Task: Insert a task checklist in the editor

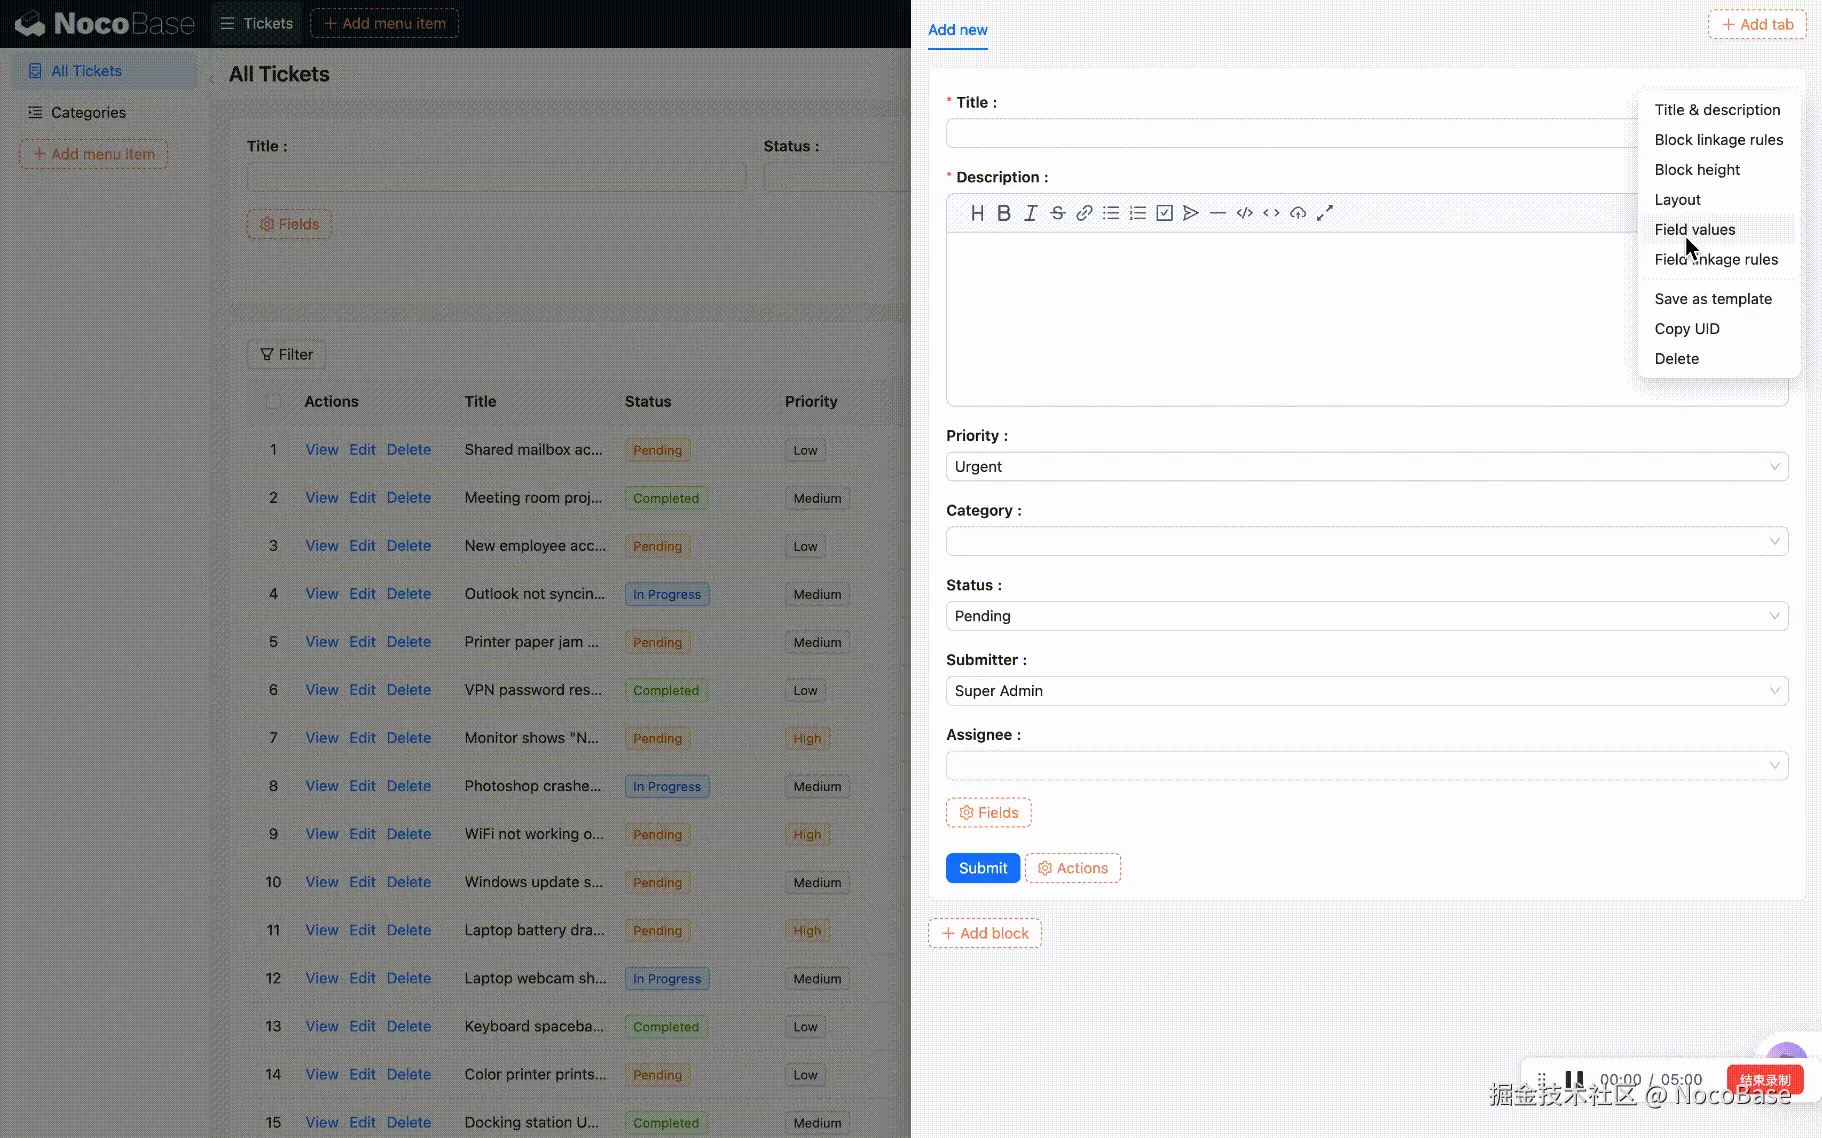Action: coord(1164,213)
